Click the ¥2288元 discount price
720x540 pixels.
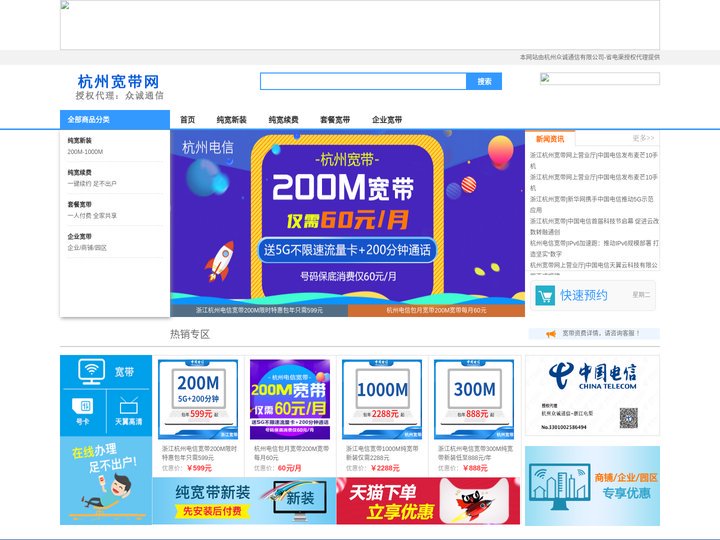tap(385, 468)
